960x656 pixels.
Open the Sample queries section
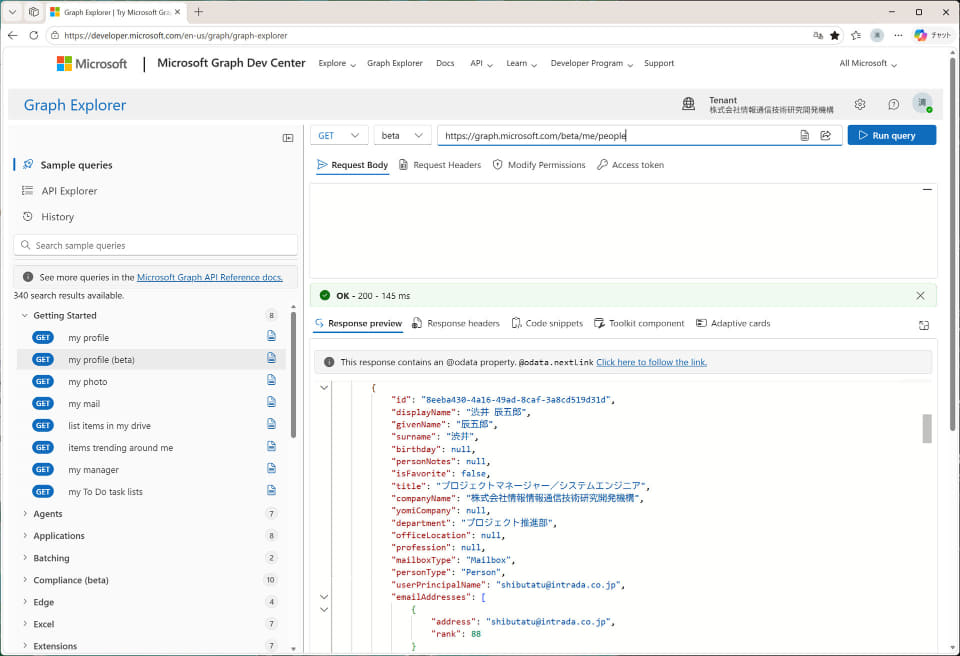[77, 165]
